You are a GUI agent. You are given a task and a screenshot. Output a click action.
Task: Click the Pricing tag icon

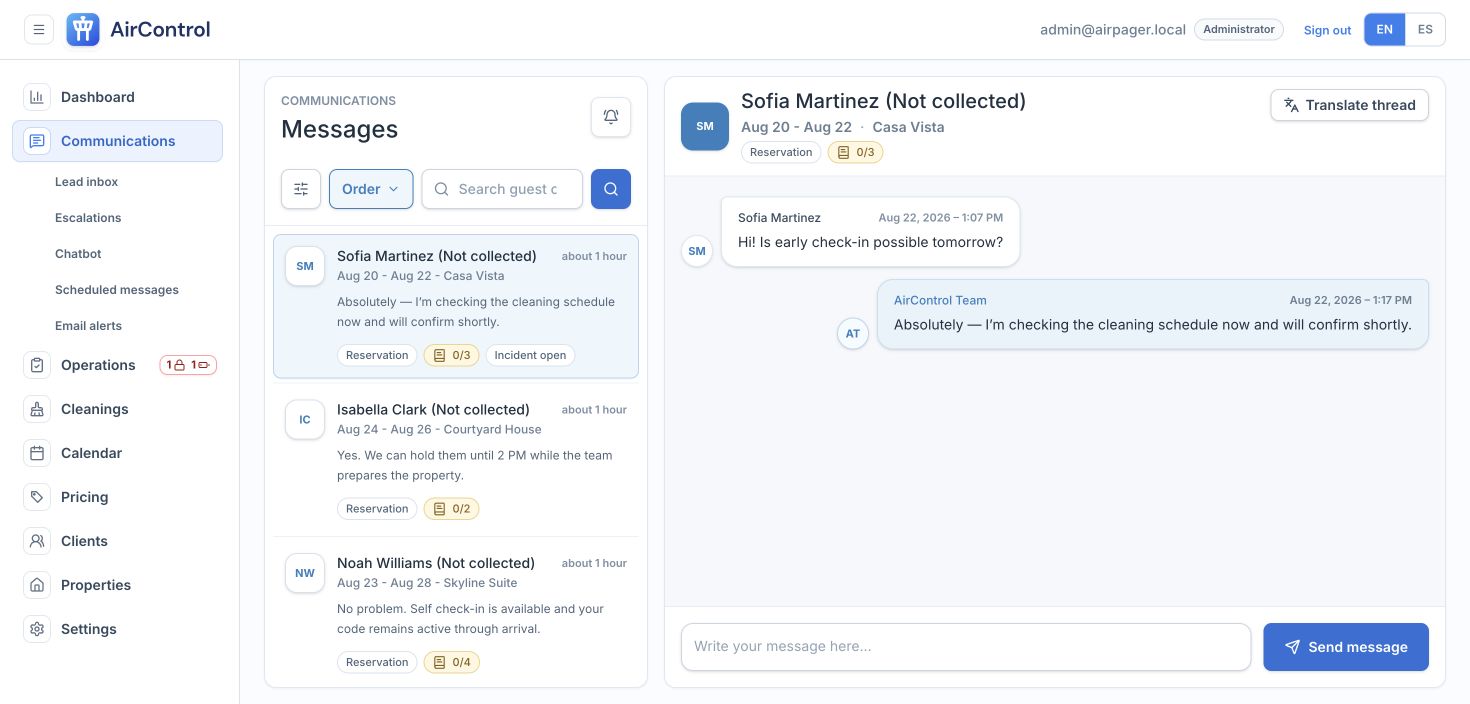pos(37,497)
